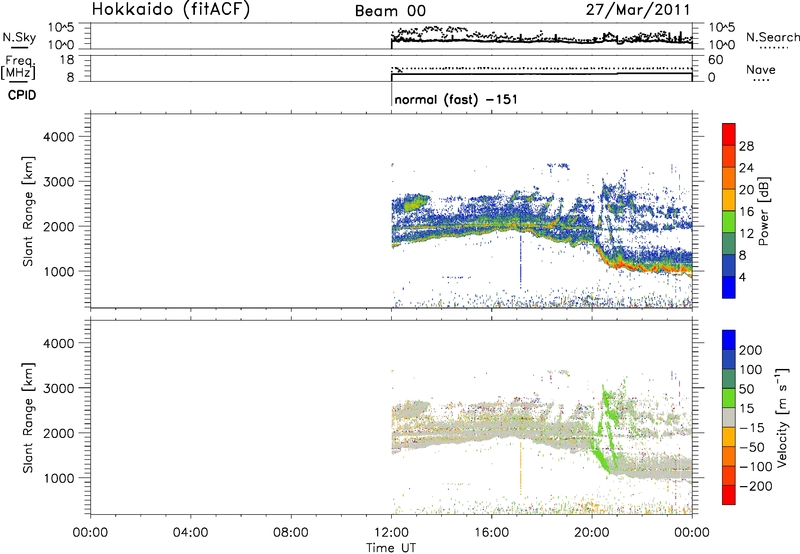Click the '04:00' time tick label
This screenshot has height=554, width=800.
click(191, 533)
